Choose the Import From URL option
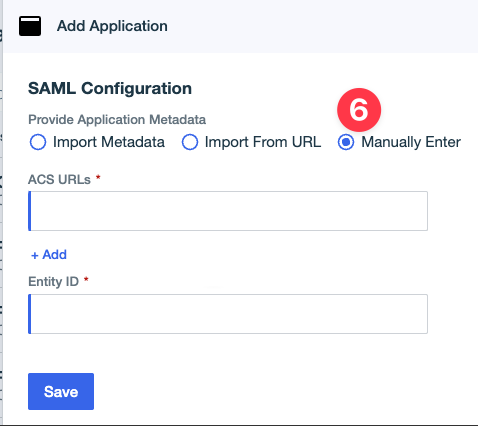The height and width of the screenshot is (426, 478). tap(190, 142)
